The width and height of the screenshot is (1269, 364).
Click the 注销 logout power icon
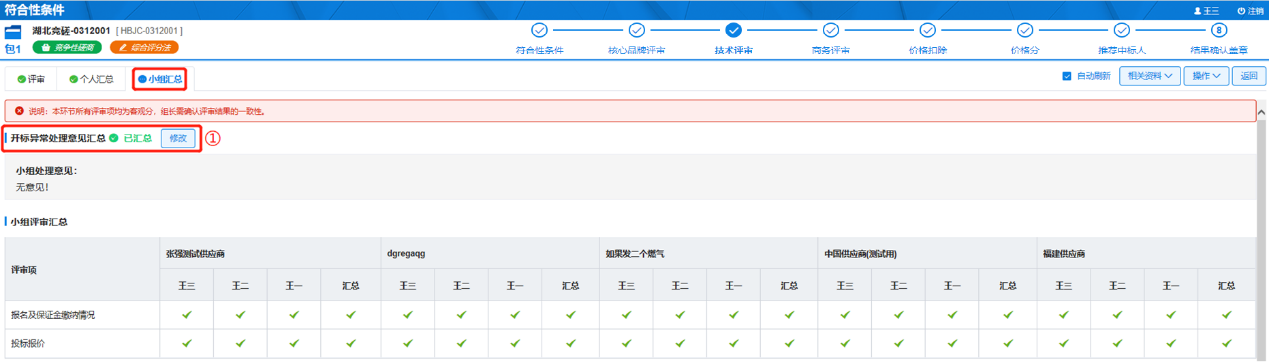pyautogui.click(x=1241, y=10)
